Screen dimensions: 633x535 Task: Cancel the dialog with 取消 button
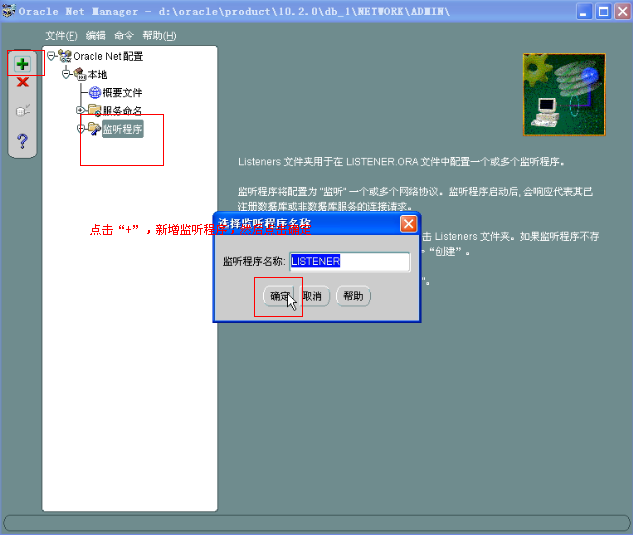[313, 296]
